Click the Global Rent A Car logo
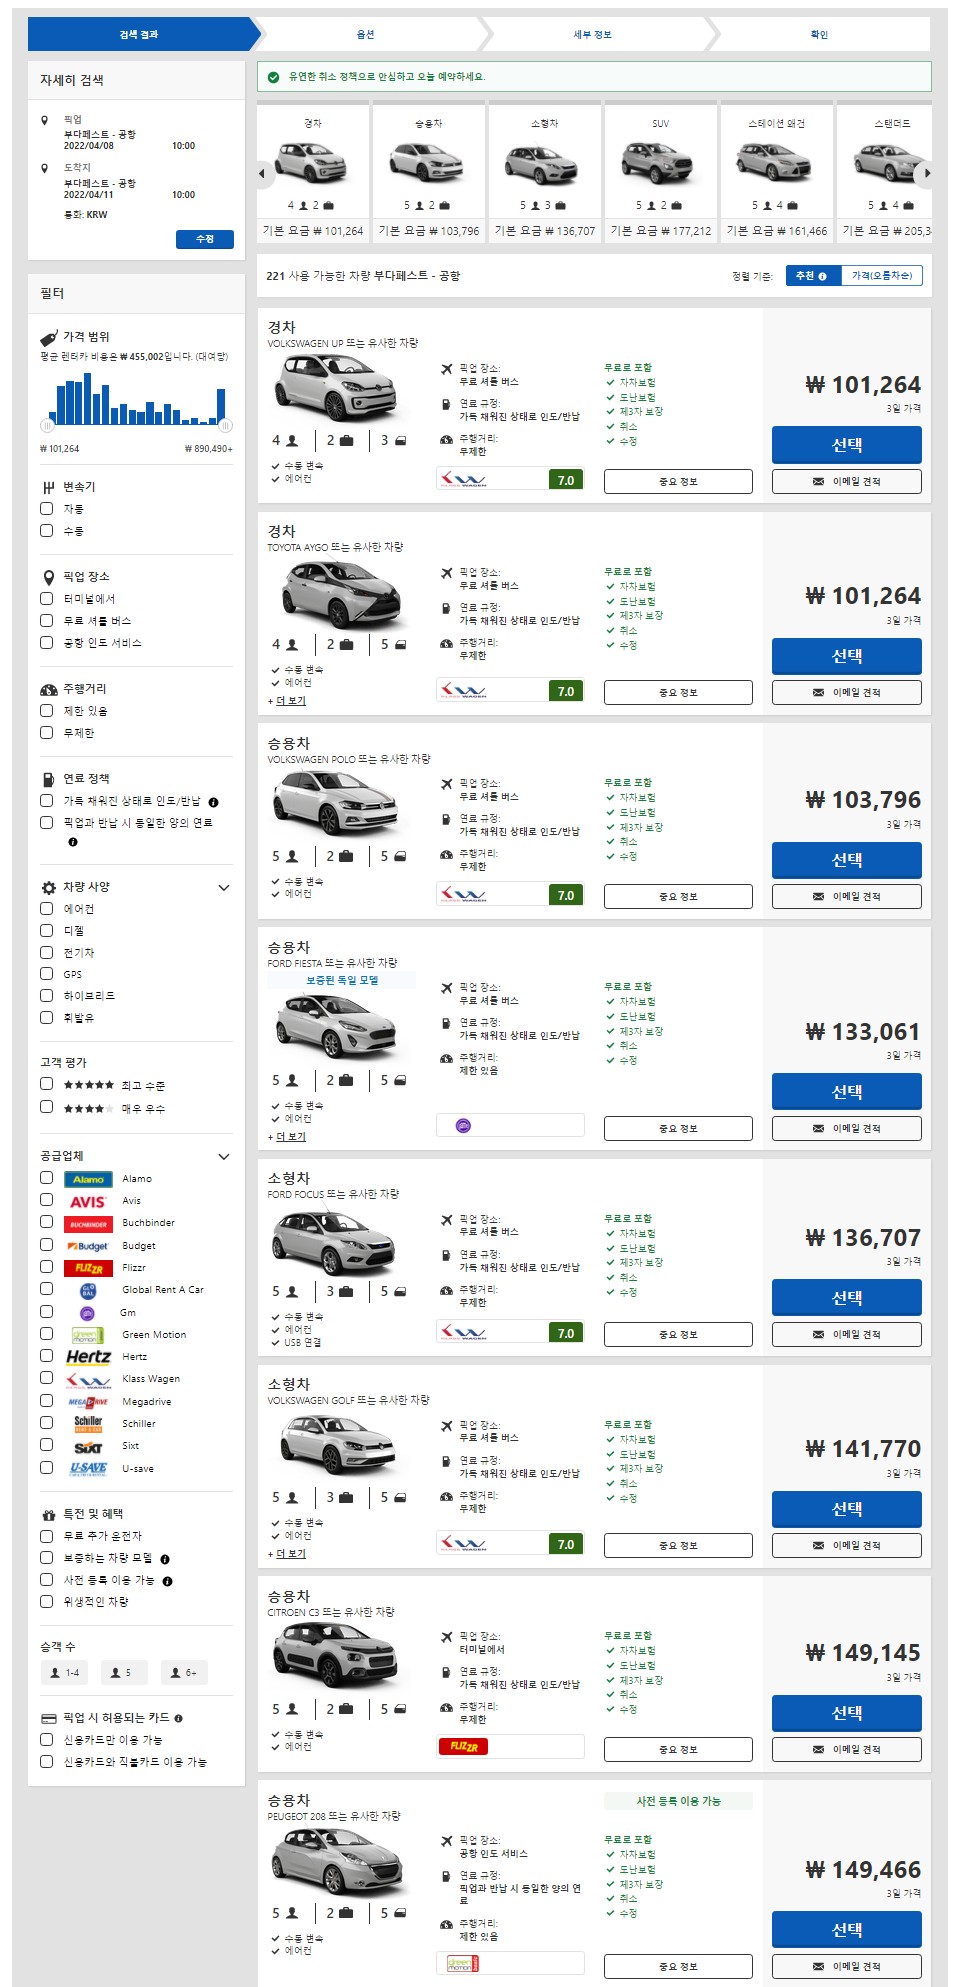The width and height of the screenshot is (973, 1987). coord(88,1290)
